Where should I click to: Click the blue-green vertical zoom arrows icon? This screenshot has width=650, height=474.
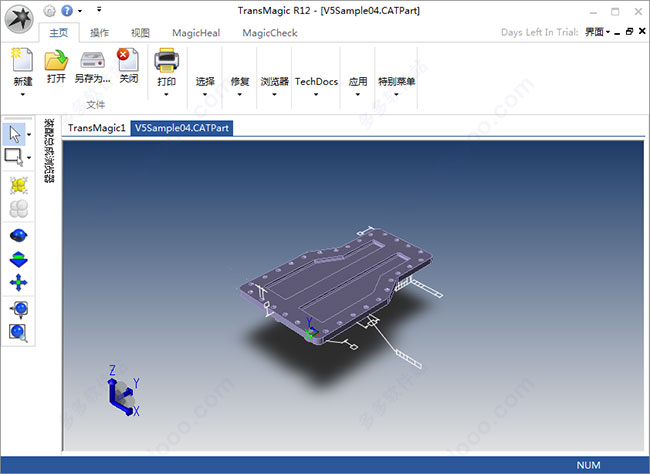pos(18,260)
